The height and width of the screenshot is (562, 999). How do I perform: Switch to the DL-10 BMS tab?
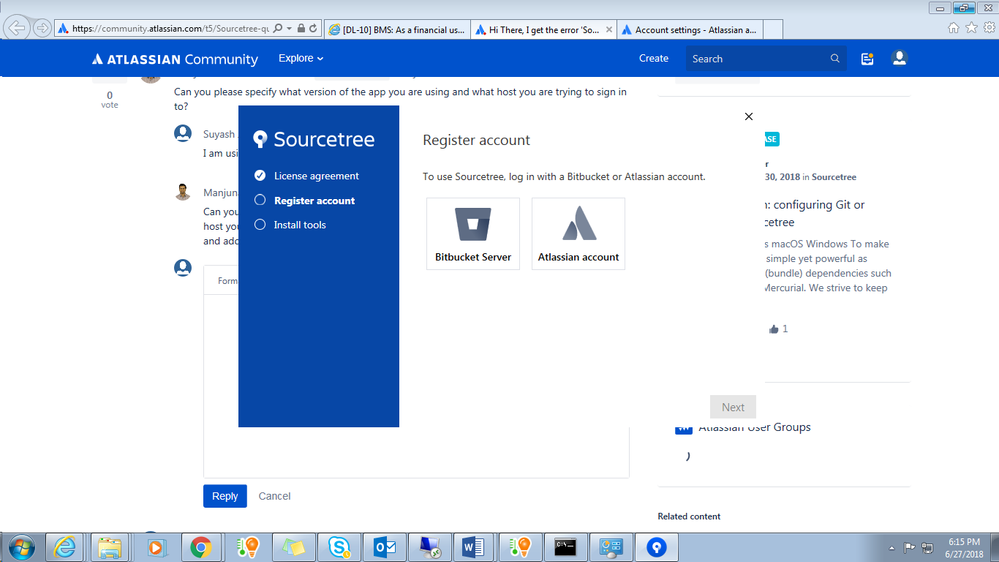click(398, 29)
